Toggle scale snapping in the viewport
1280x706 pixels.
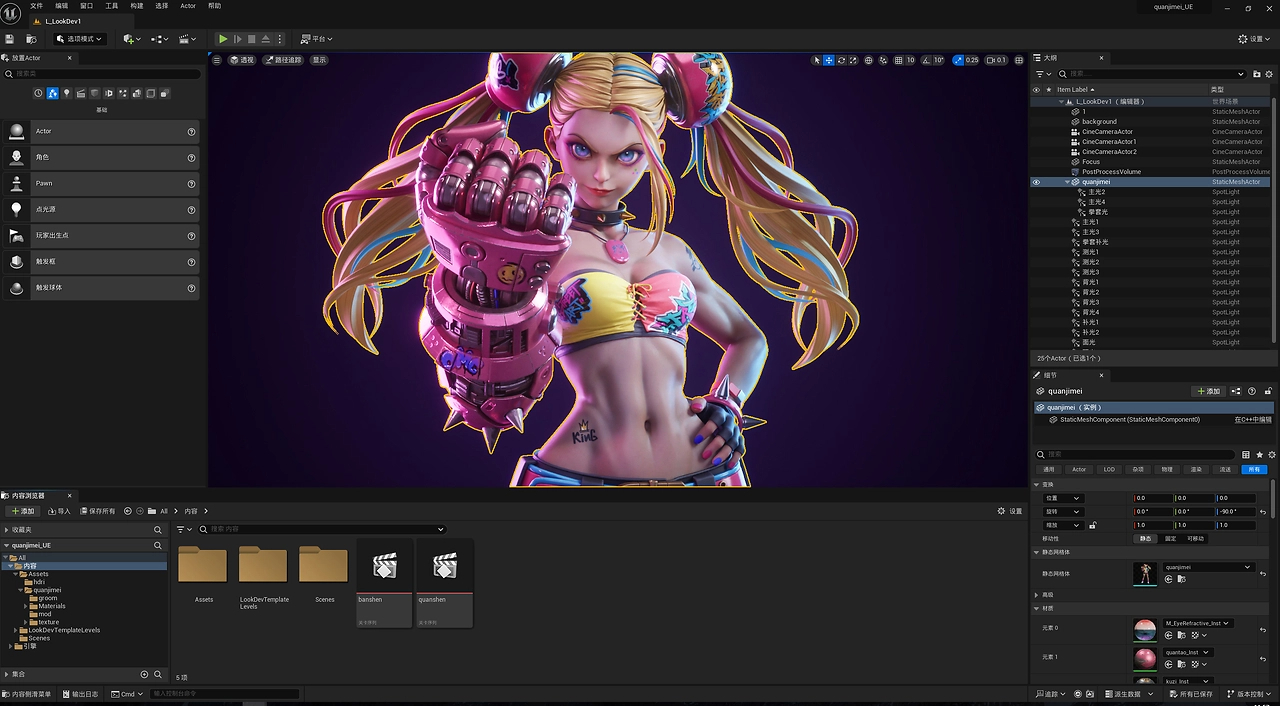click(x=958, y=60)
